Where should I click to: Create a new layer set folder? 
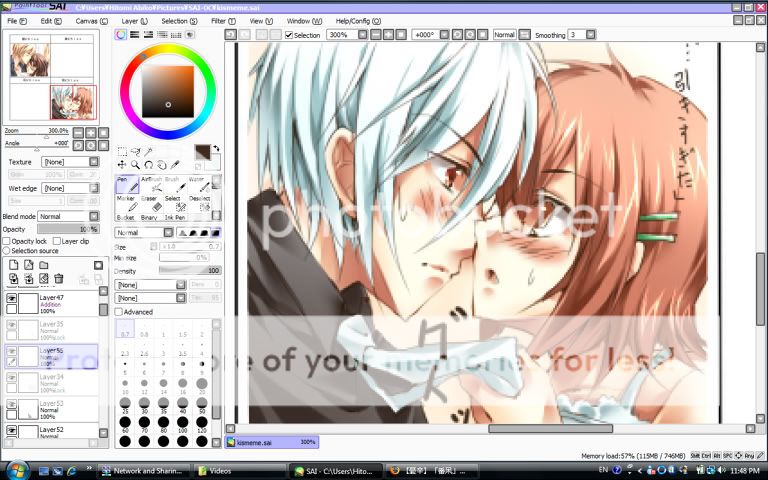pyautogui.click(x=44, y=265)
